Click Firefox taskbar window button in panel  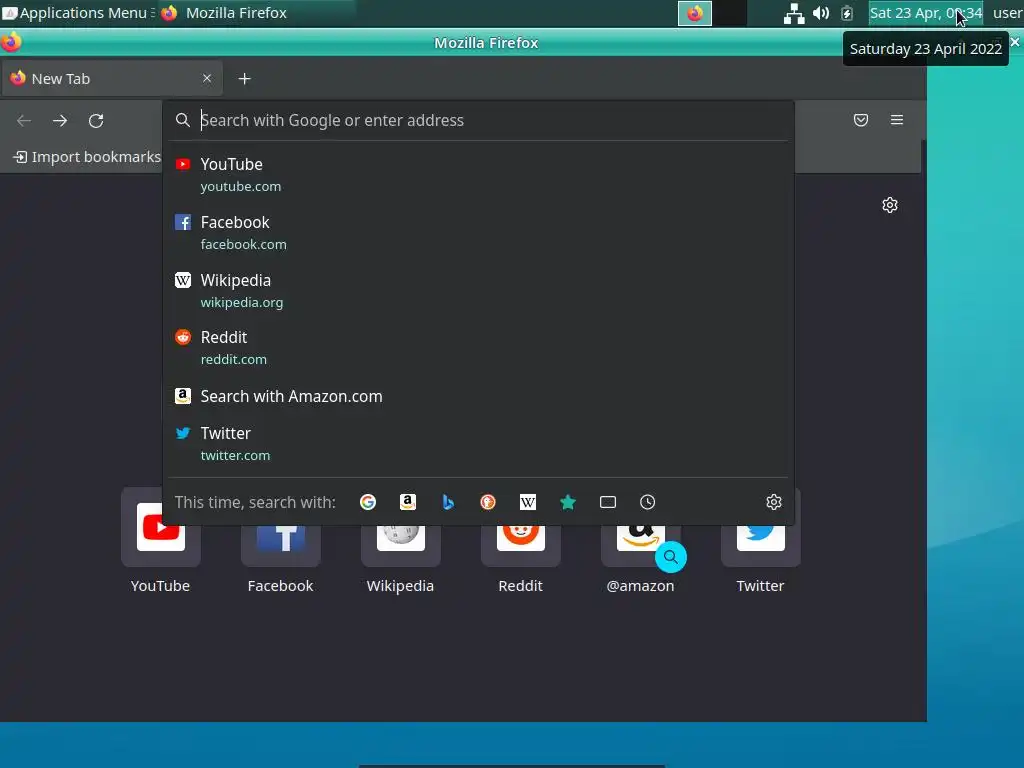point(695,13)
